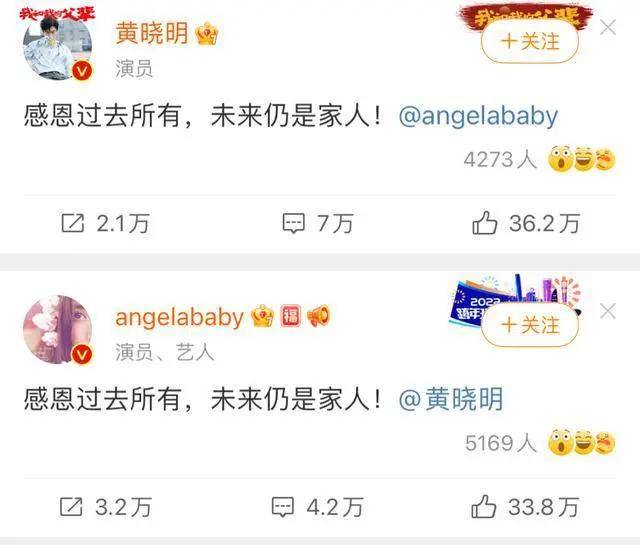Like the post with 33.8万 likes
The image size is (640, 545).
click(525, 507)
